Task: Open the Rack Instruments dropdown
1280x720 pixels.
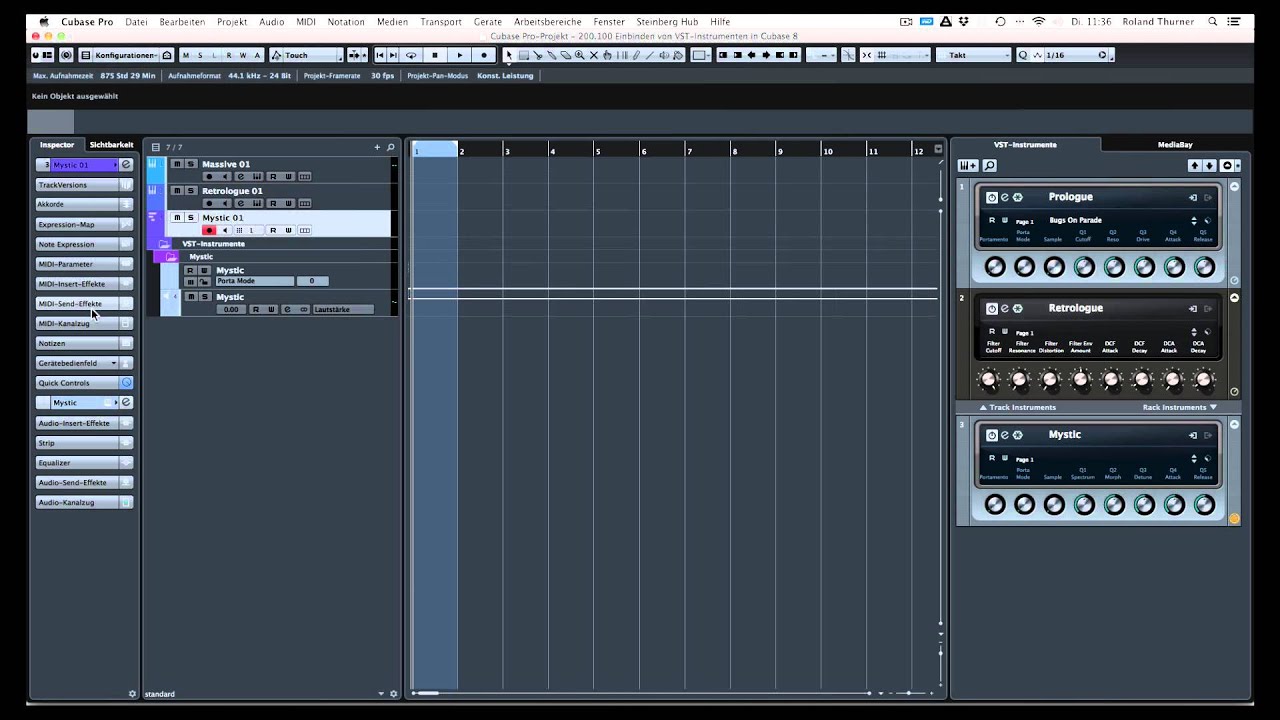Action: [x=1180, y=408]
